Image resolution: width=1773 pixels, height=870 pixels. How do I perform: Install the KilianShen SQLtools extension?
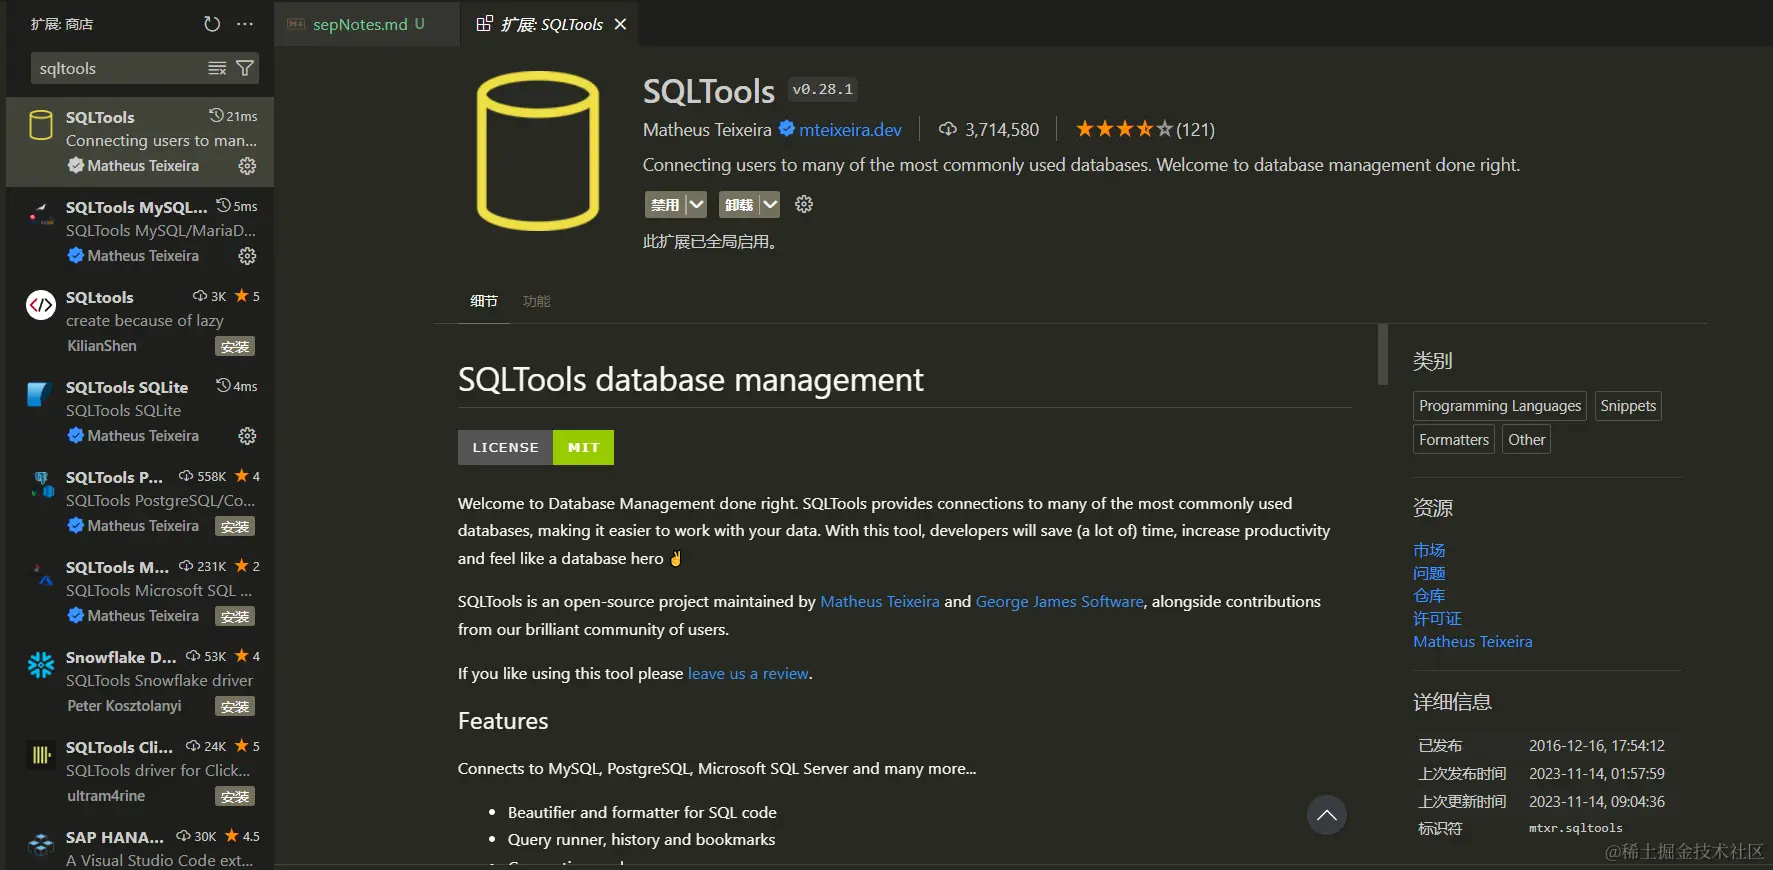235,347
